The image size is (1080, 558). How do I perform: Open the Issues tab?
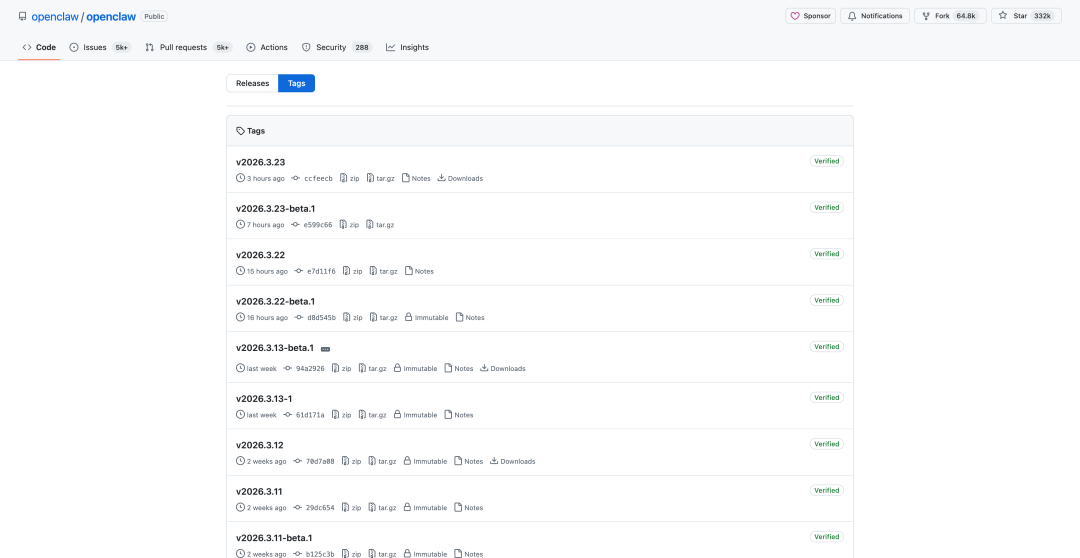(x=94, y=47)
